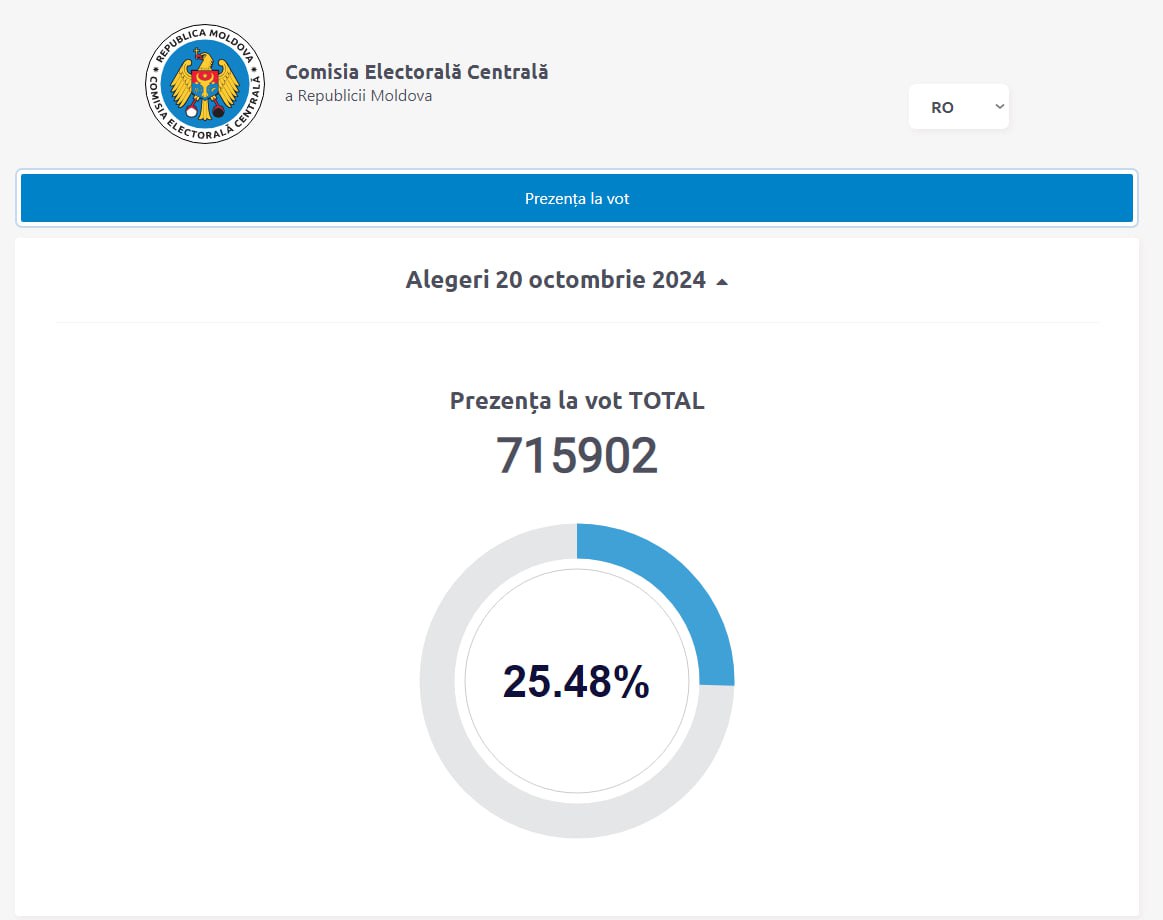Click the "Prezența la vot TOTAL" heading

pyautogui.click(x=577, y=401)
